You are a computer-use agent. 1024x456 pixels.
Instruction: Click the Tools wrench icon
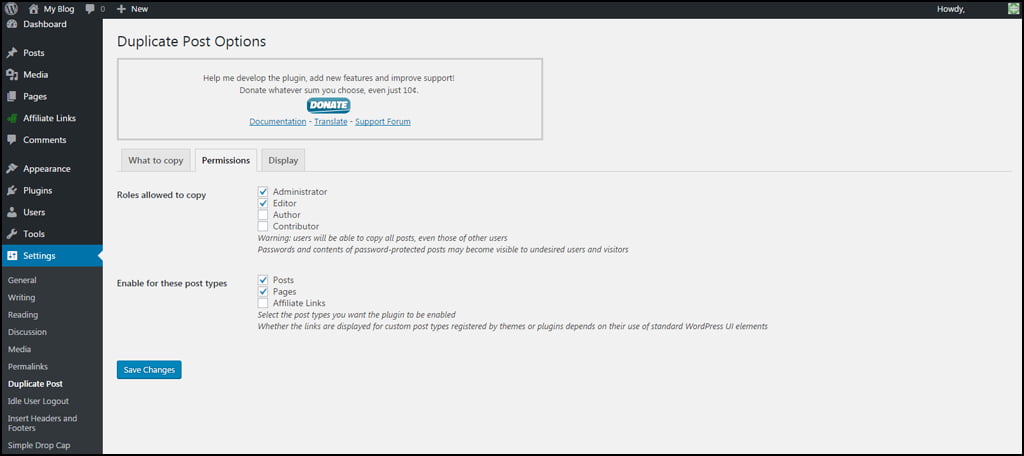12,234
